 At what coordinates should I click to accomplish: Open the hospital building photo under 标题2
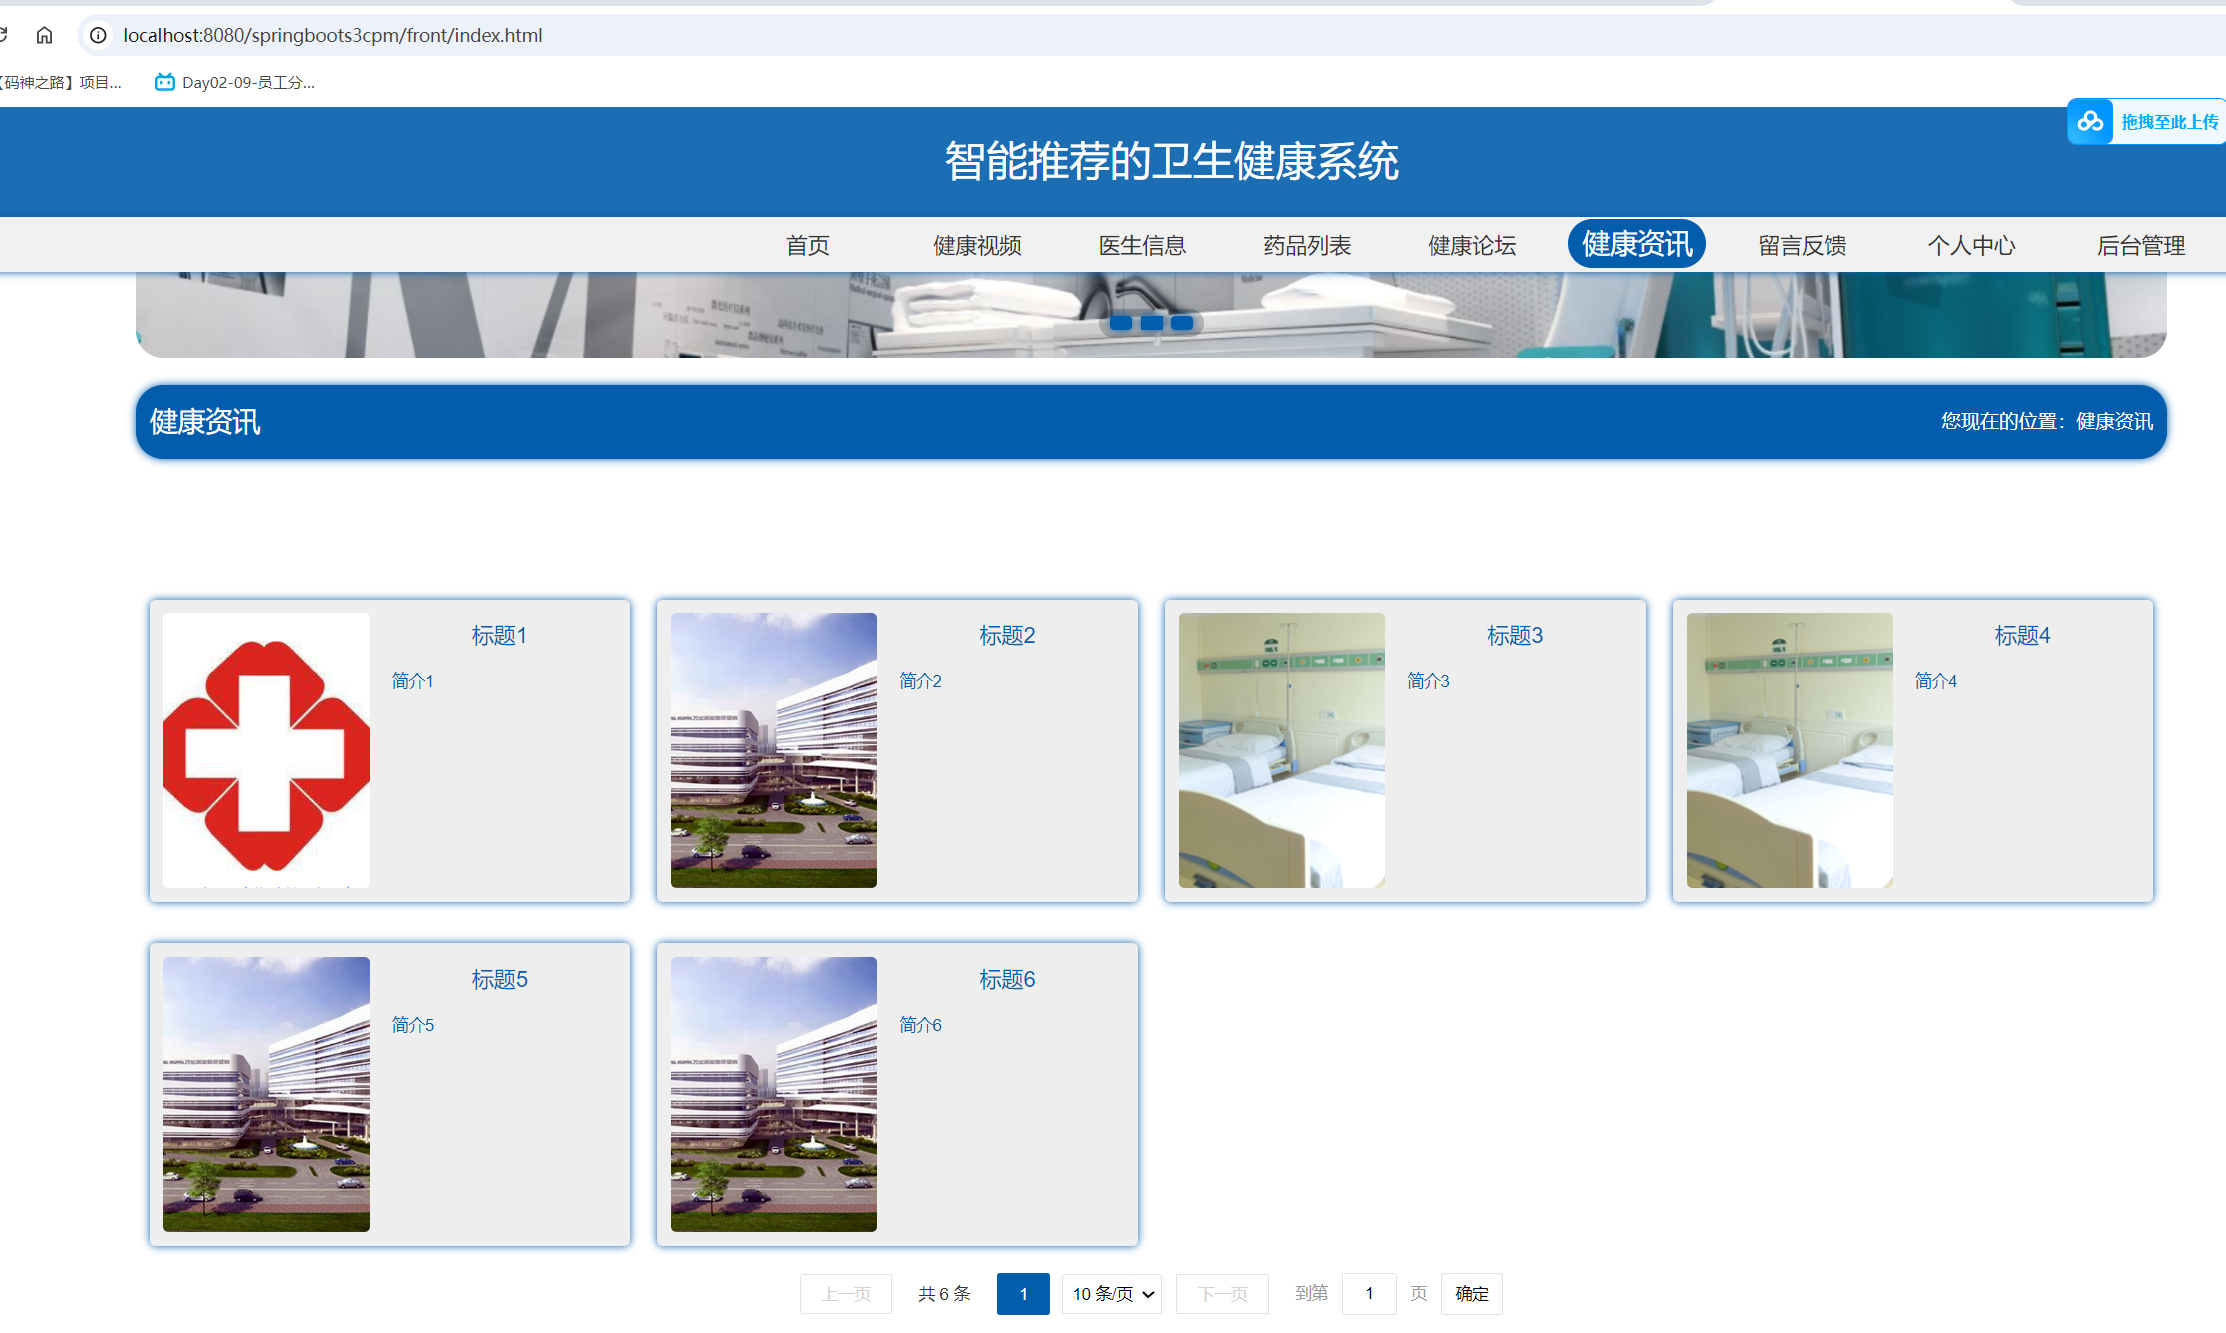(773, 749)
